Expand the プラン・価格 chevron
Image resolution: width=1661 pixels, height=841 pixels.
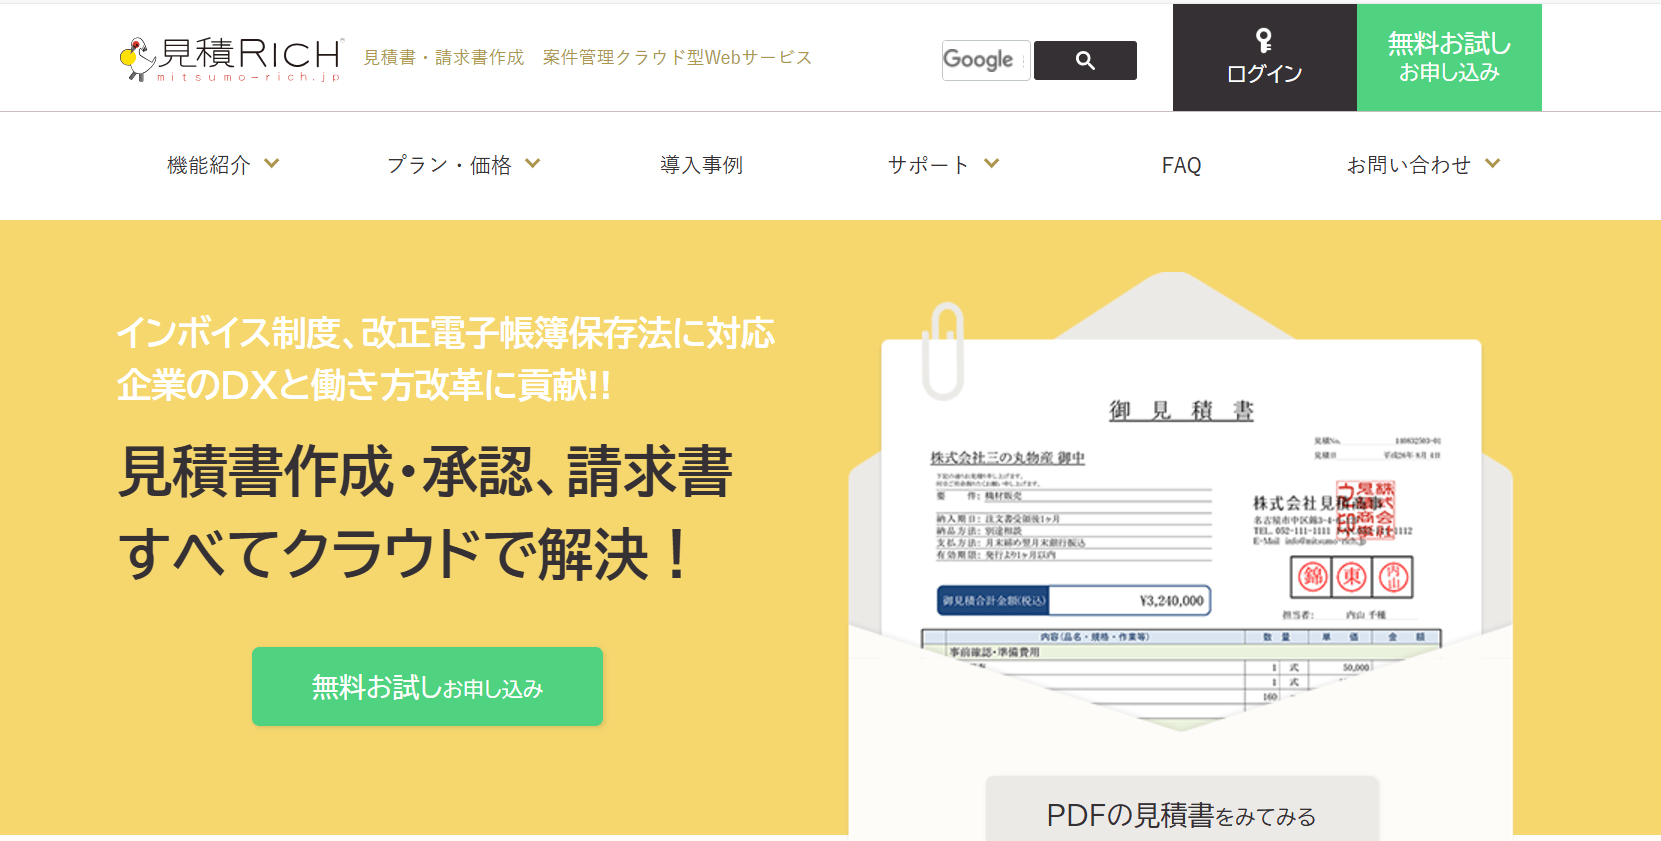[533, 164]
